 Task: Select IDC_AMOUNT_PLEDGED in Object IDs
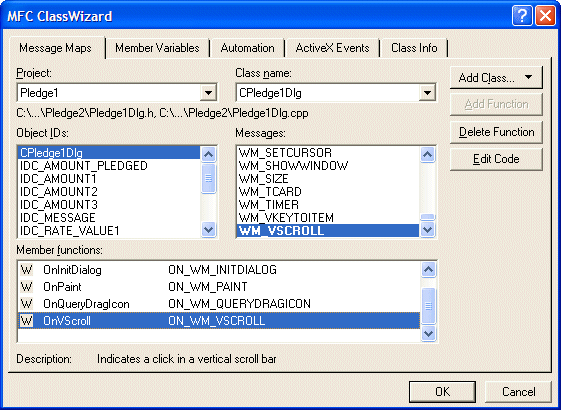tap(109, 166)
